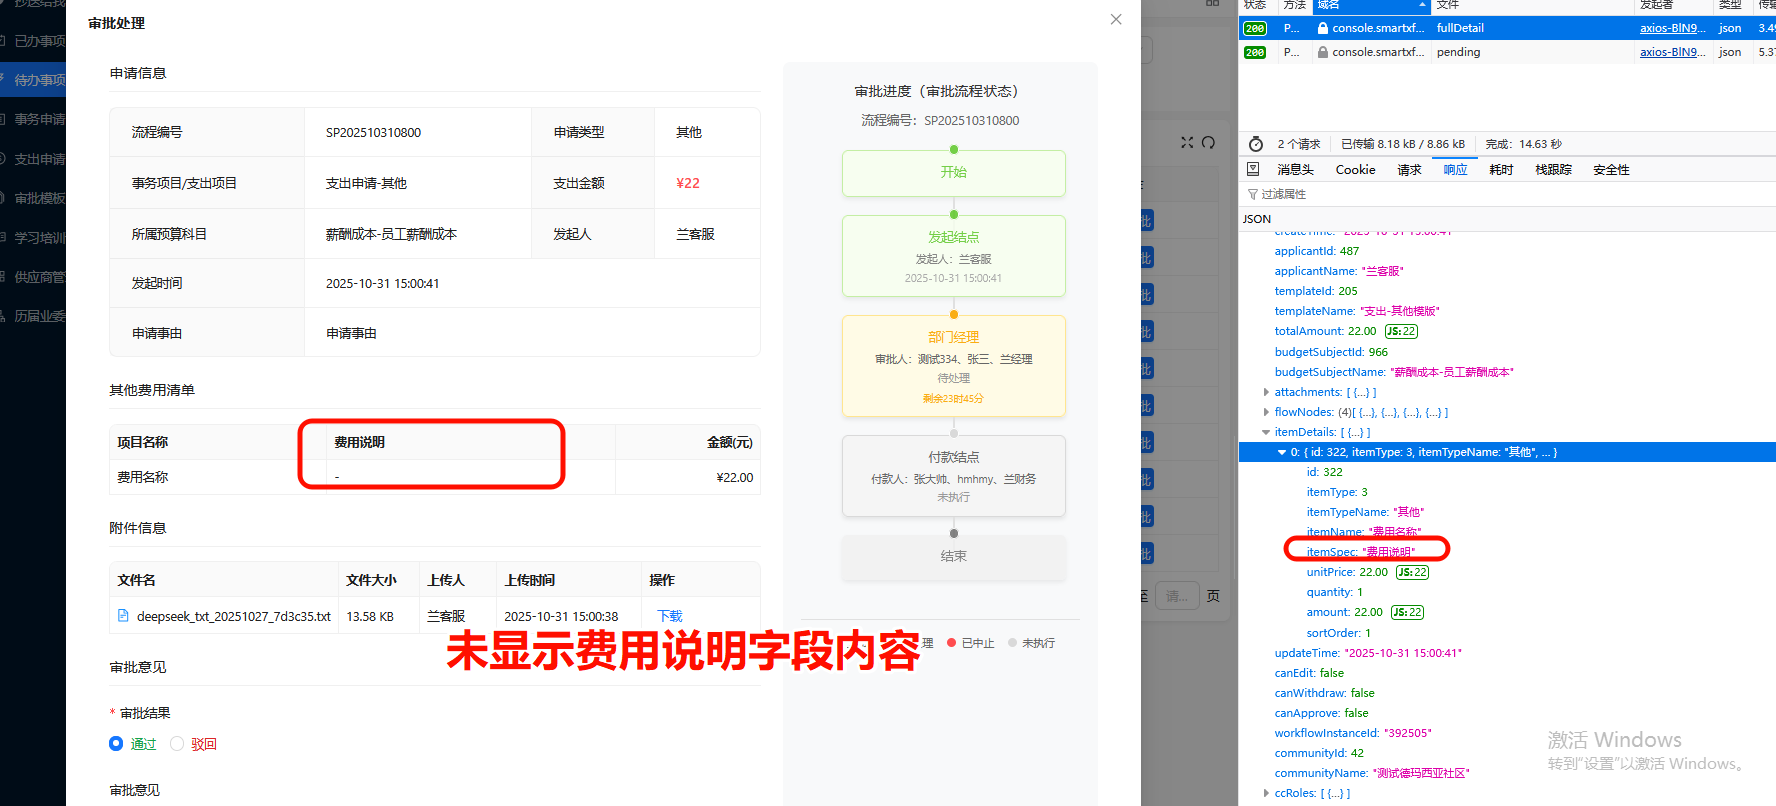Switch to the 耗时 tab
The image size is (1776, 806).
[1501, 169]
